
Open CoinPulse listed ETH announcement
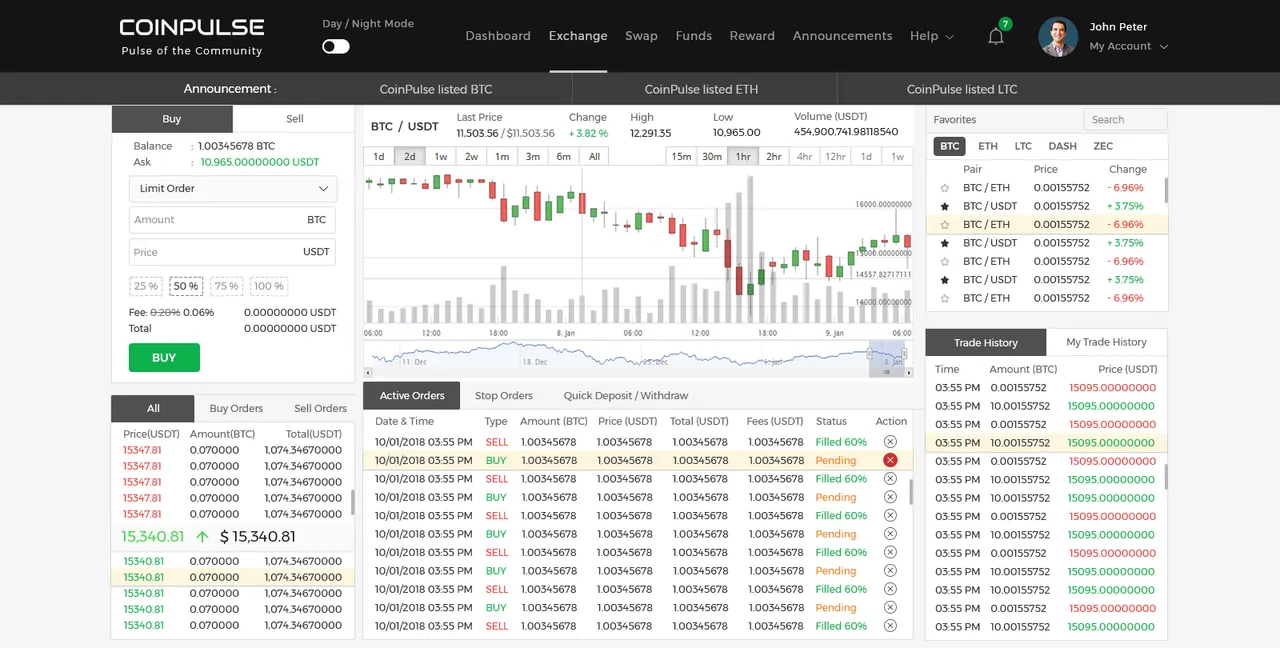click(701, 89)
